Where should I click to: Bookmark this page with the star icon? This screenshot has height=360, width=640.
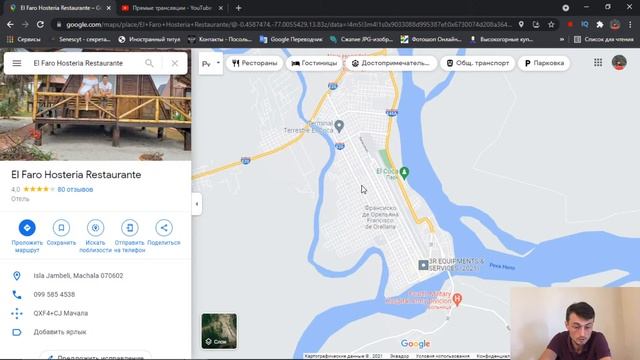[551, 24]
